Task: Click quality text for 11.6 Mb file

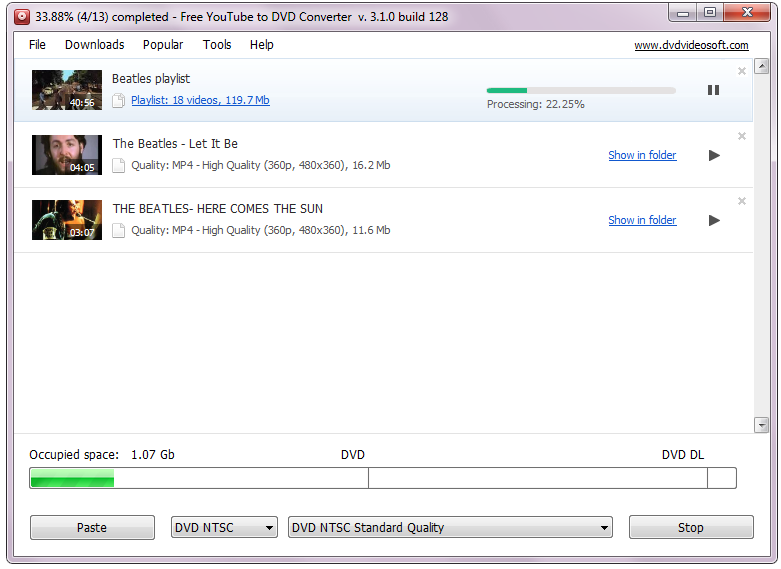Action: [260, 230]
